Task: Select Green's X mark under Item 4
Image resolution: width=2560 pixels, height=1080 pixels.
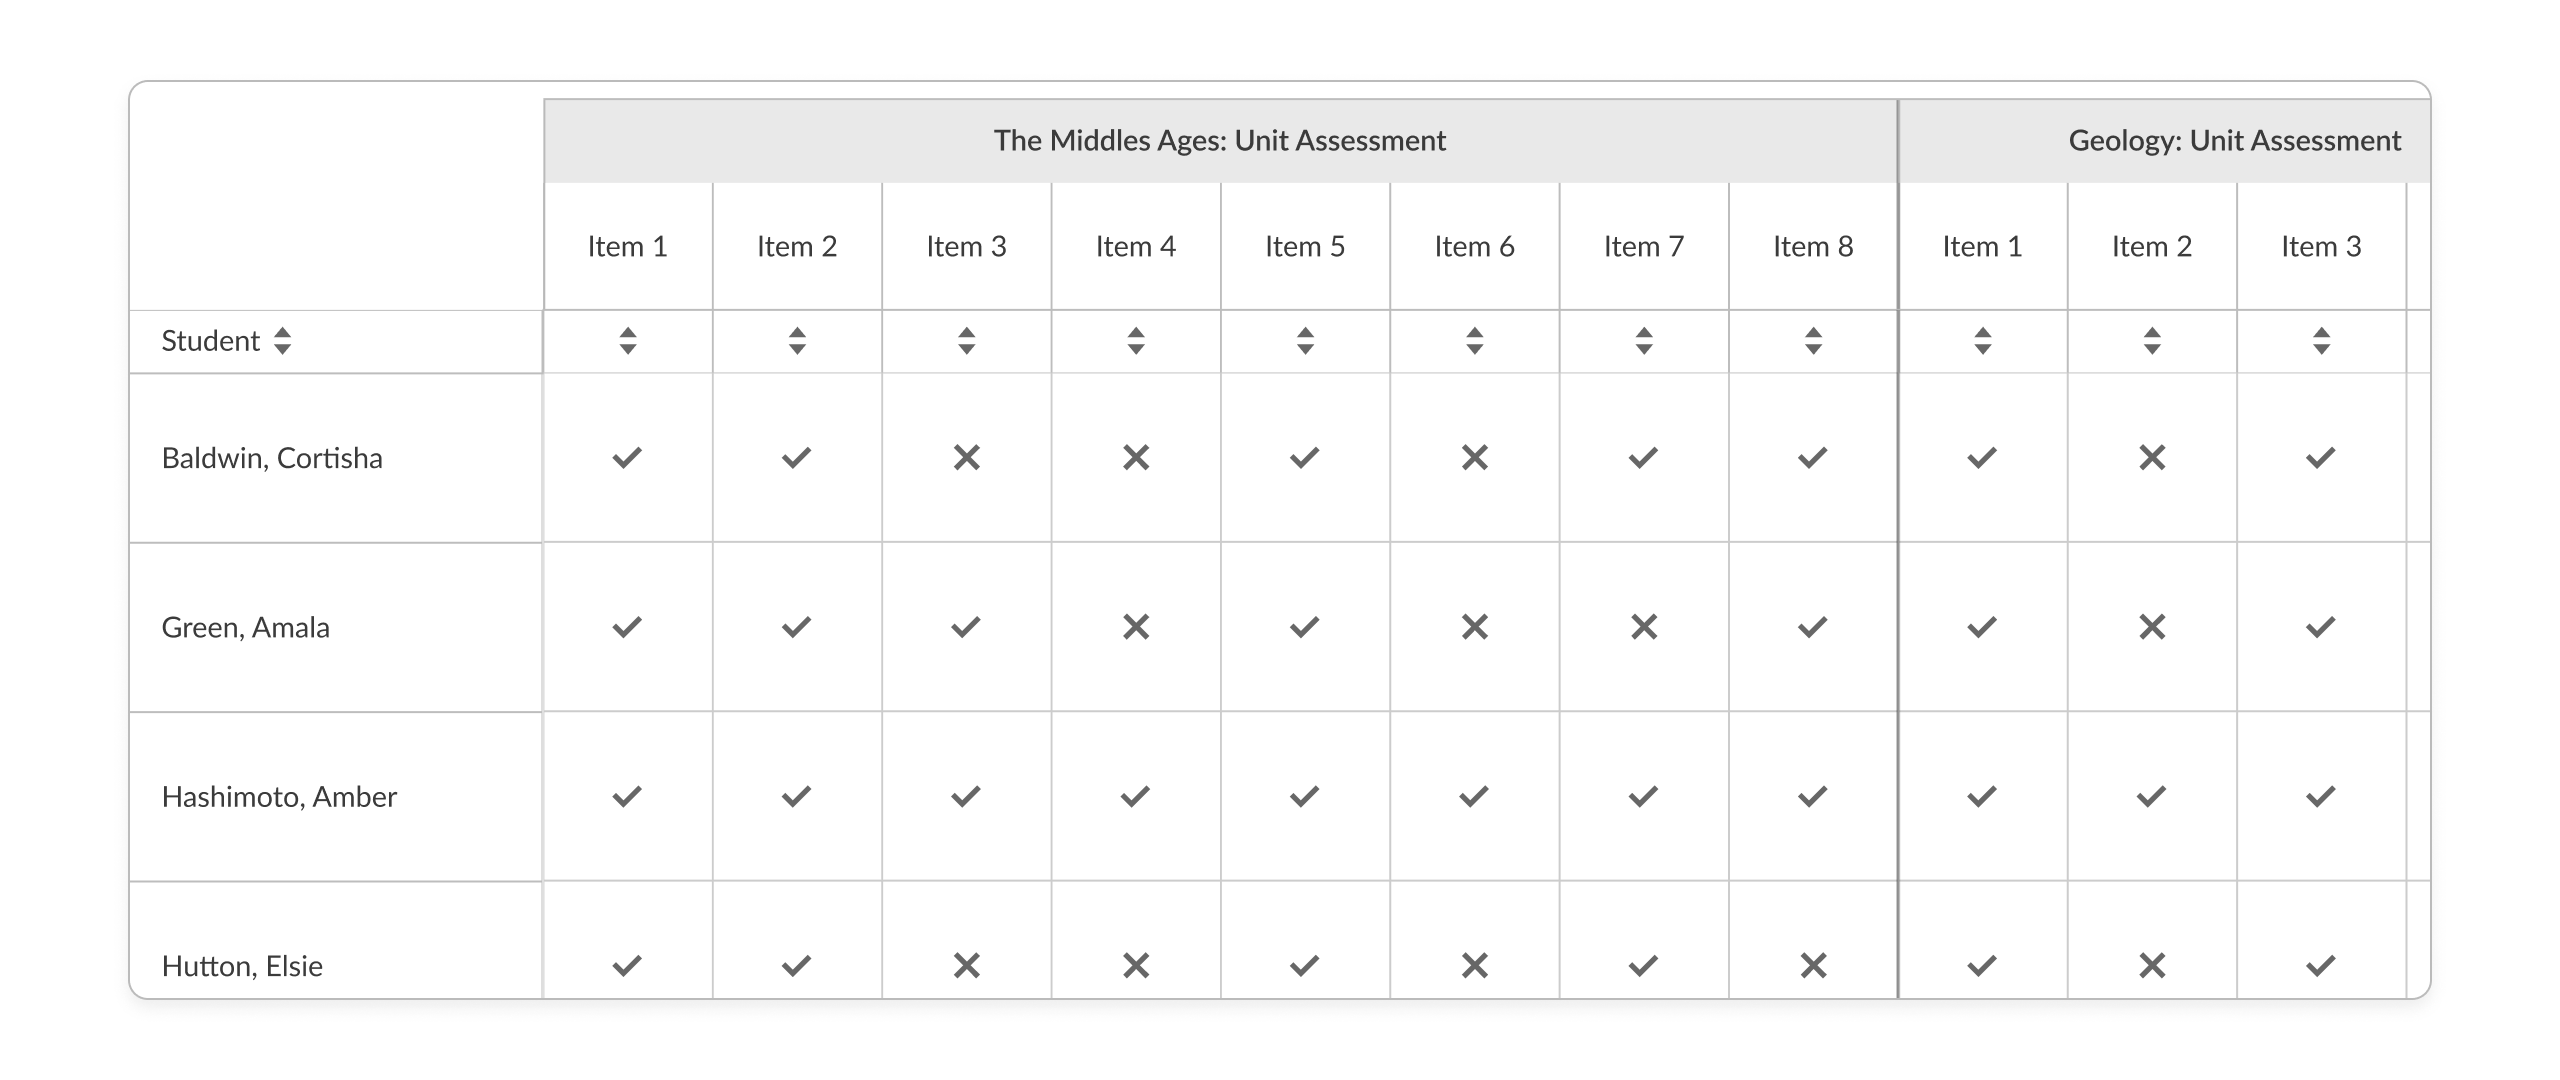Action: pos(1135,627)
